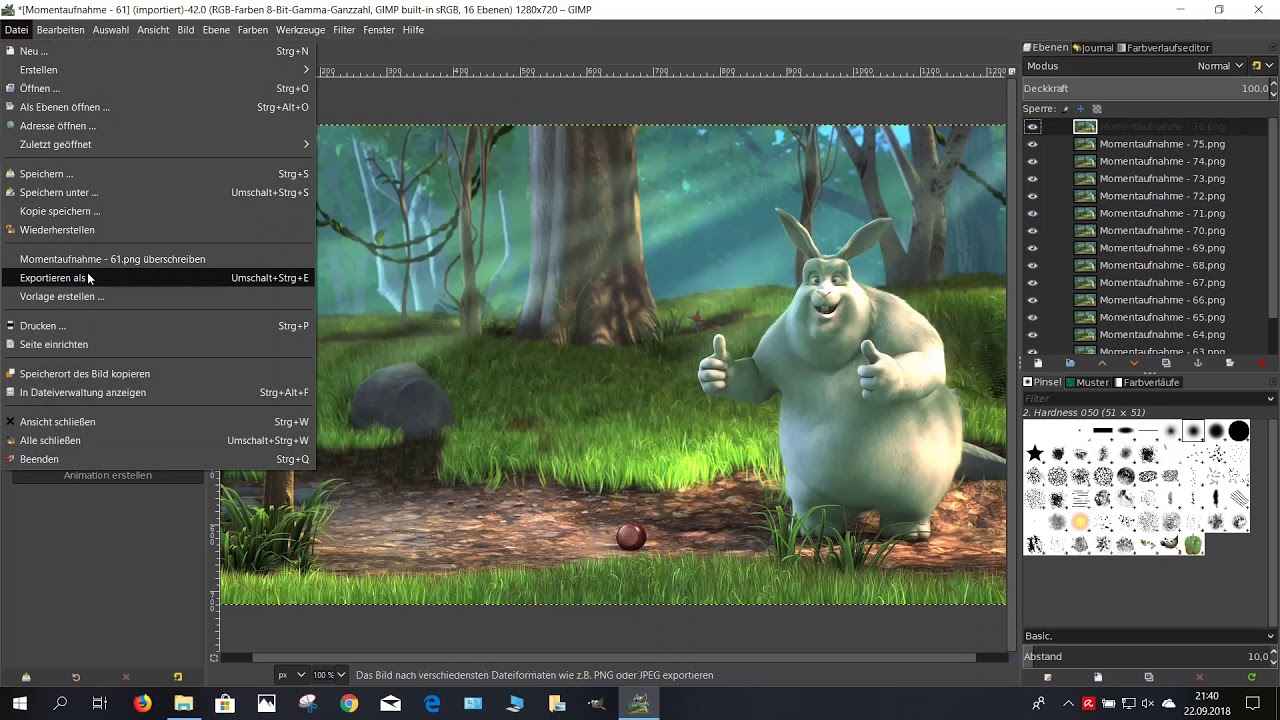Image resolution: width=1280 pixels, height=720 pixels.
Task: Open the layer mode group switcher dropdown
Action: click(1263, 66)
